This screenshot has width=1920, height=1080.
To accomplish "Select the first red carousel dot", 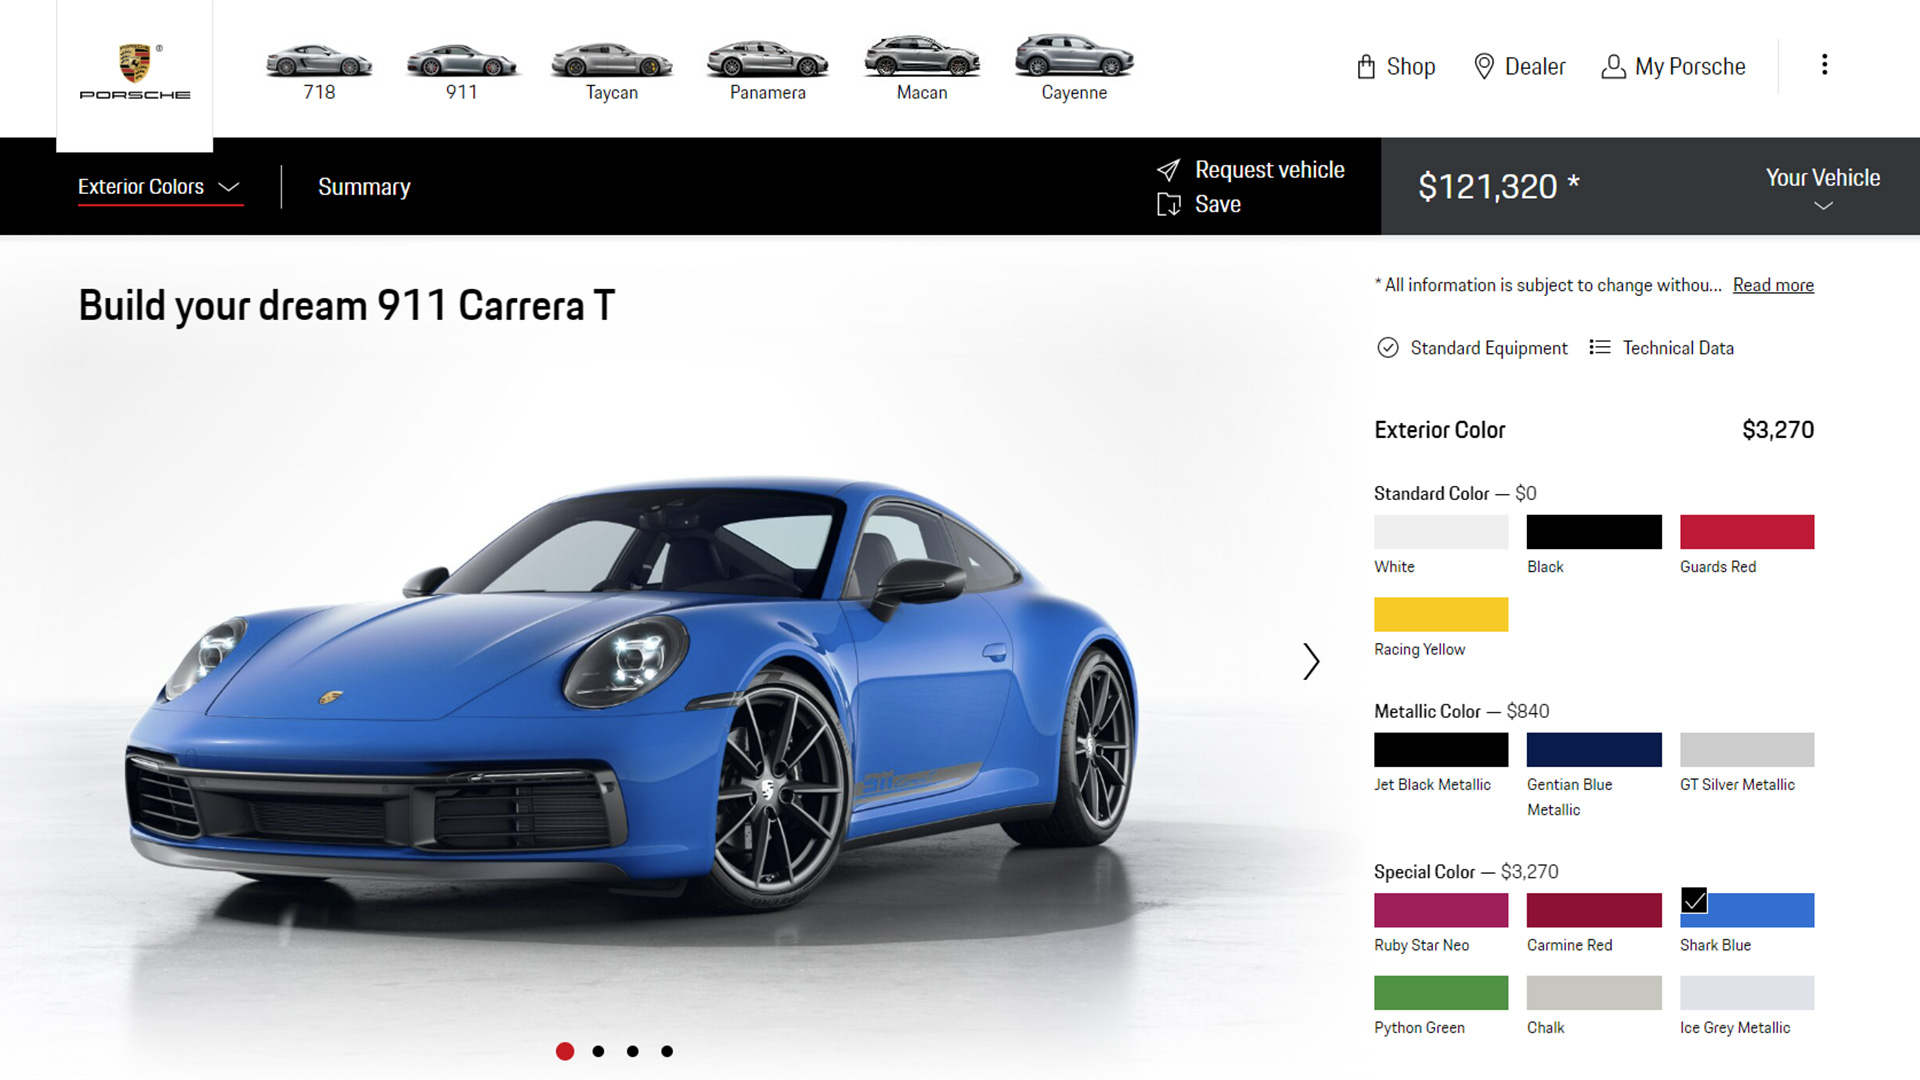I will click(565, 1051).
